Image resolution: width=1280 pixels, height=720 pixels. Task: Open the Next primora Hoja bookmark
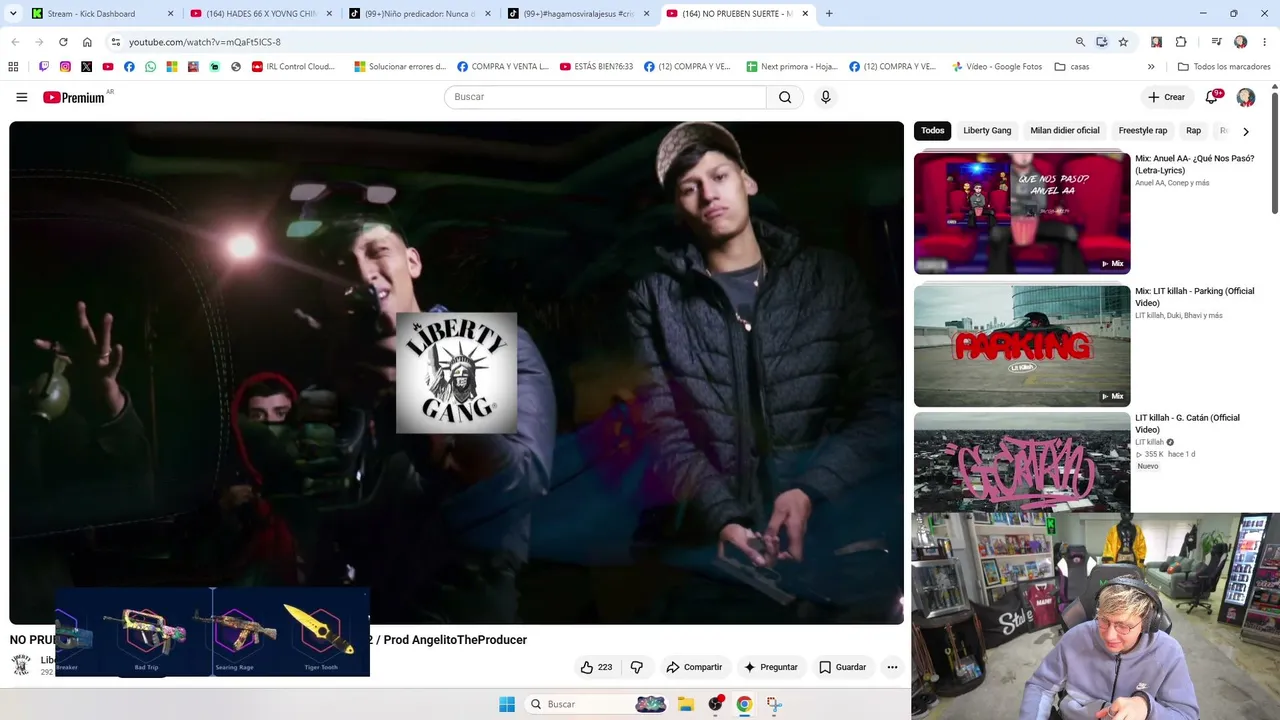(792, 67)
